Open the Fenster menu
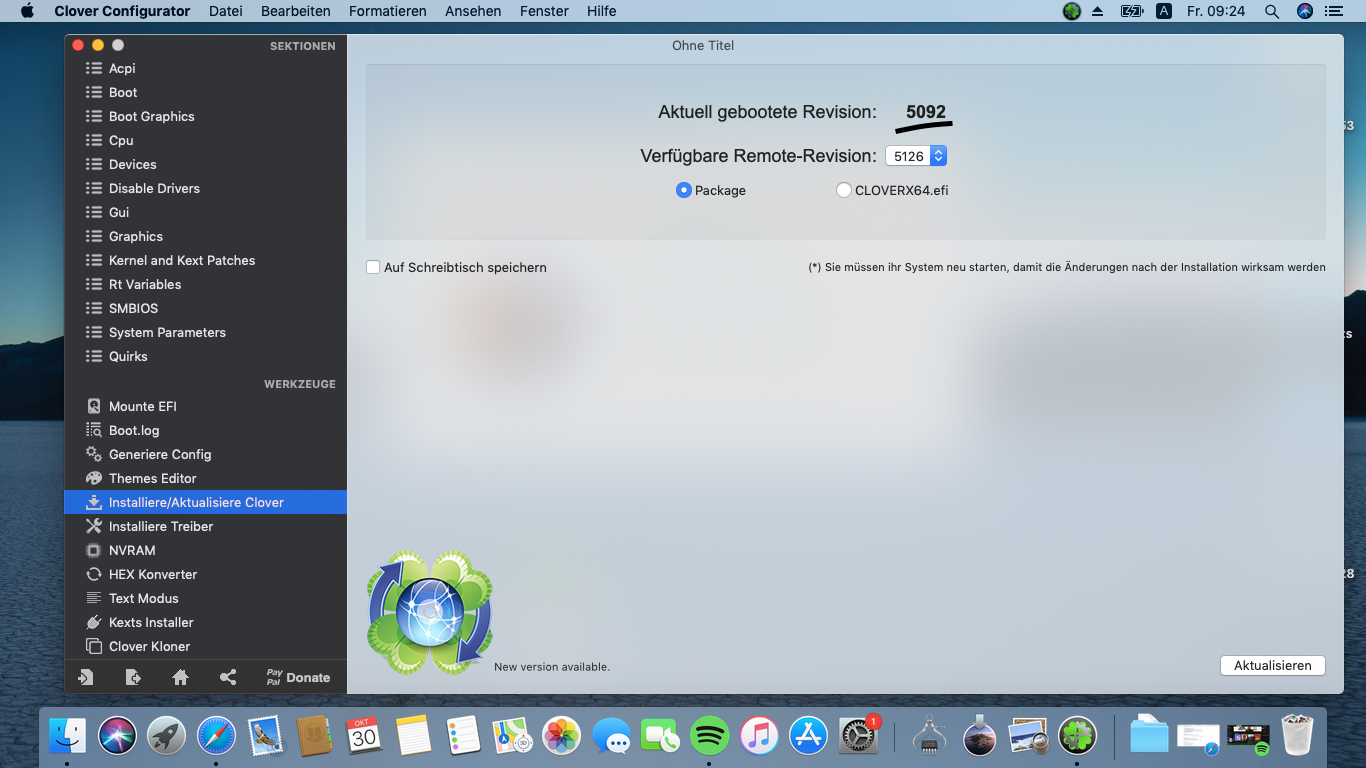 (544, 11)
